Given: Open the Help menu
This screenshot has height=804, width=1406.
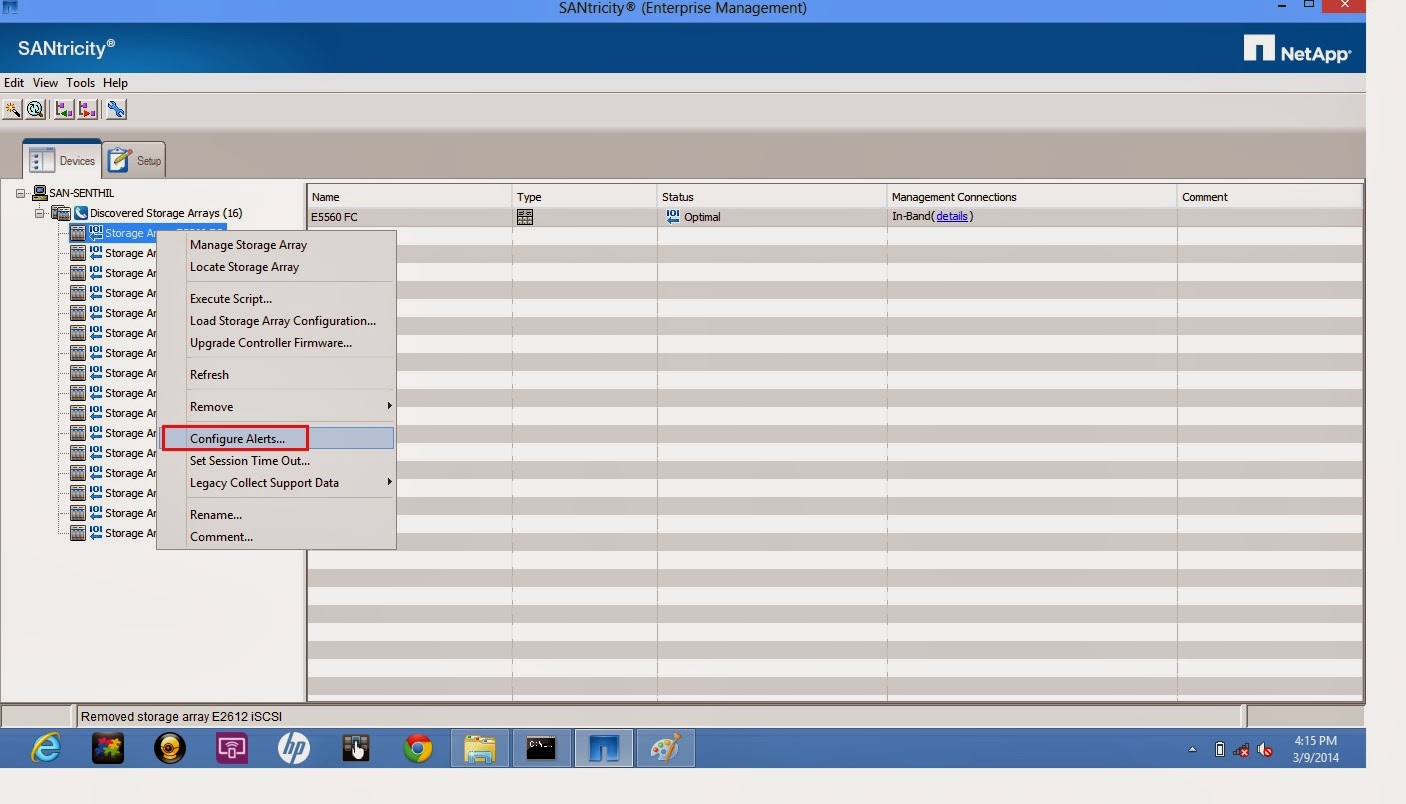Looking at the screenshot, I should click(x=115, y=83).
